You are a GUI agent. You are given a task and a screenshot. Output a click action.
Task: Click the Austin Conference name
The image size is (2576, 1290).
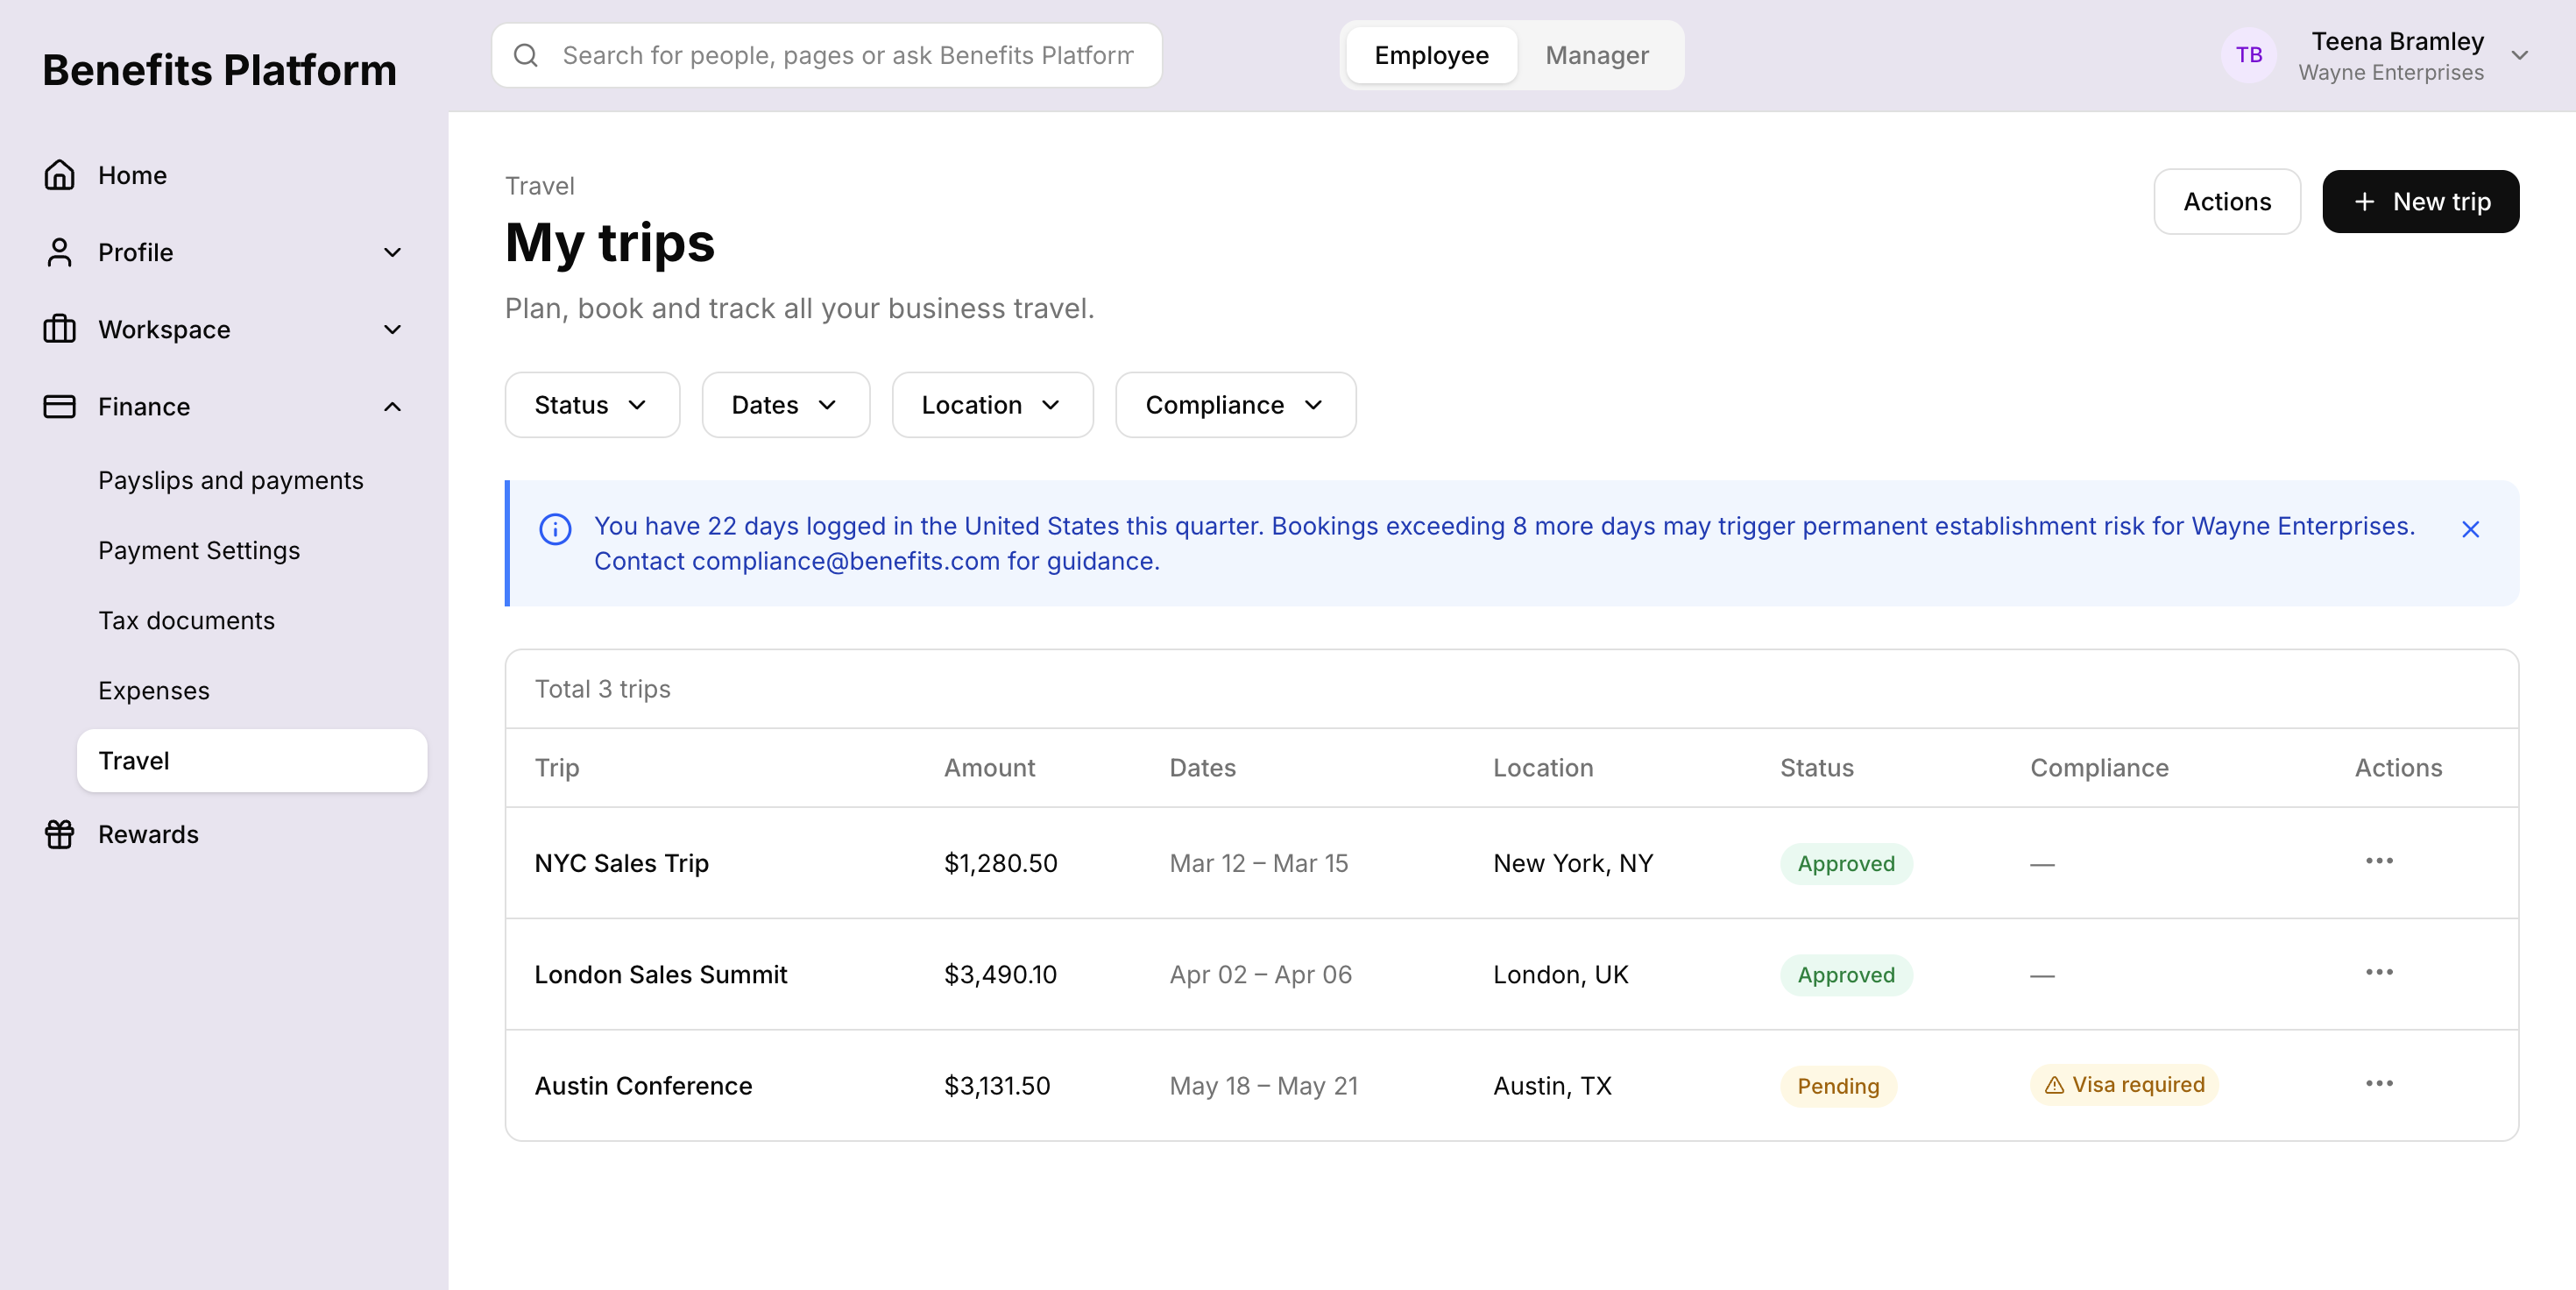(643, 1086)
